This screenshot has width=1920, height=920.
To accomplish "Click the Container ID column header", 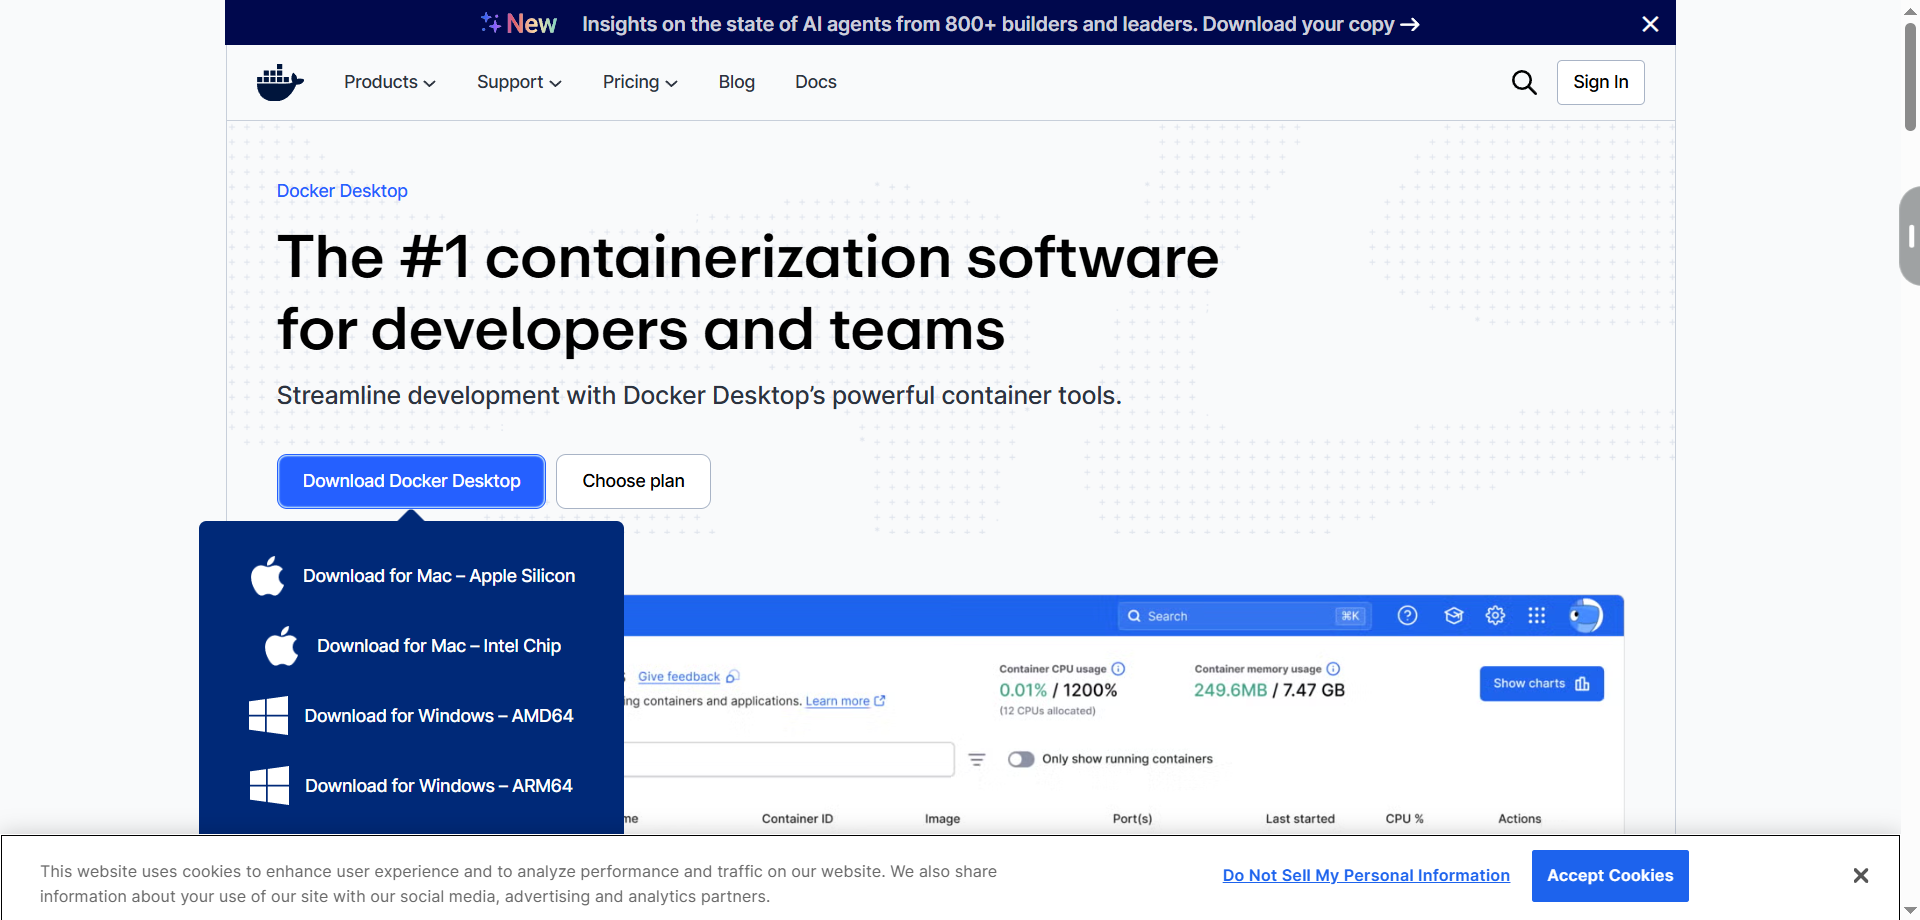I will 797,819.
